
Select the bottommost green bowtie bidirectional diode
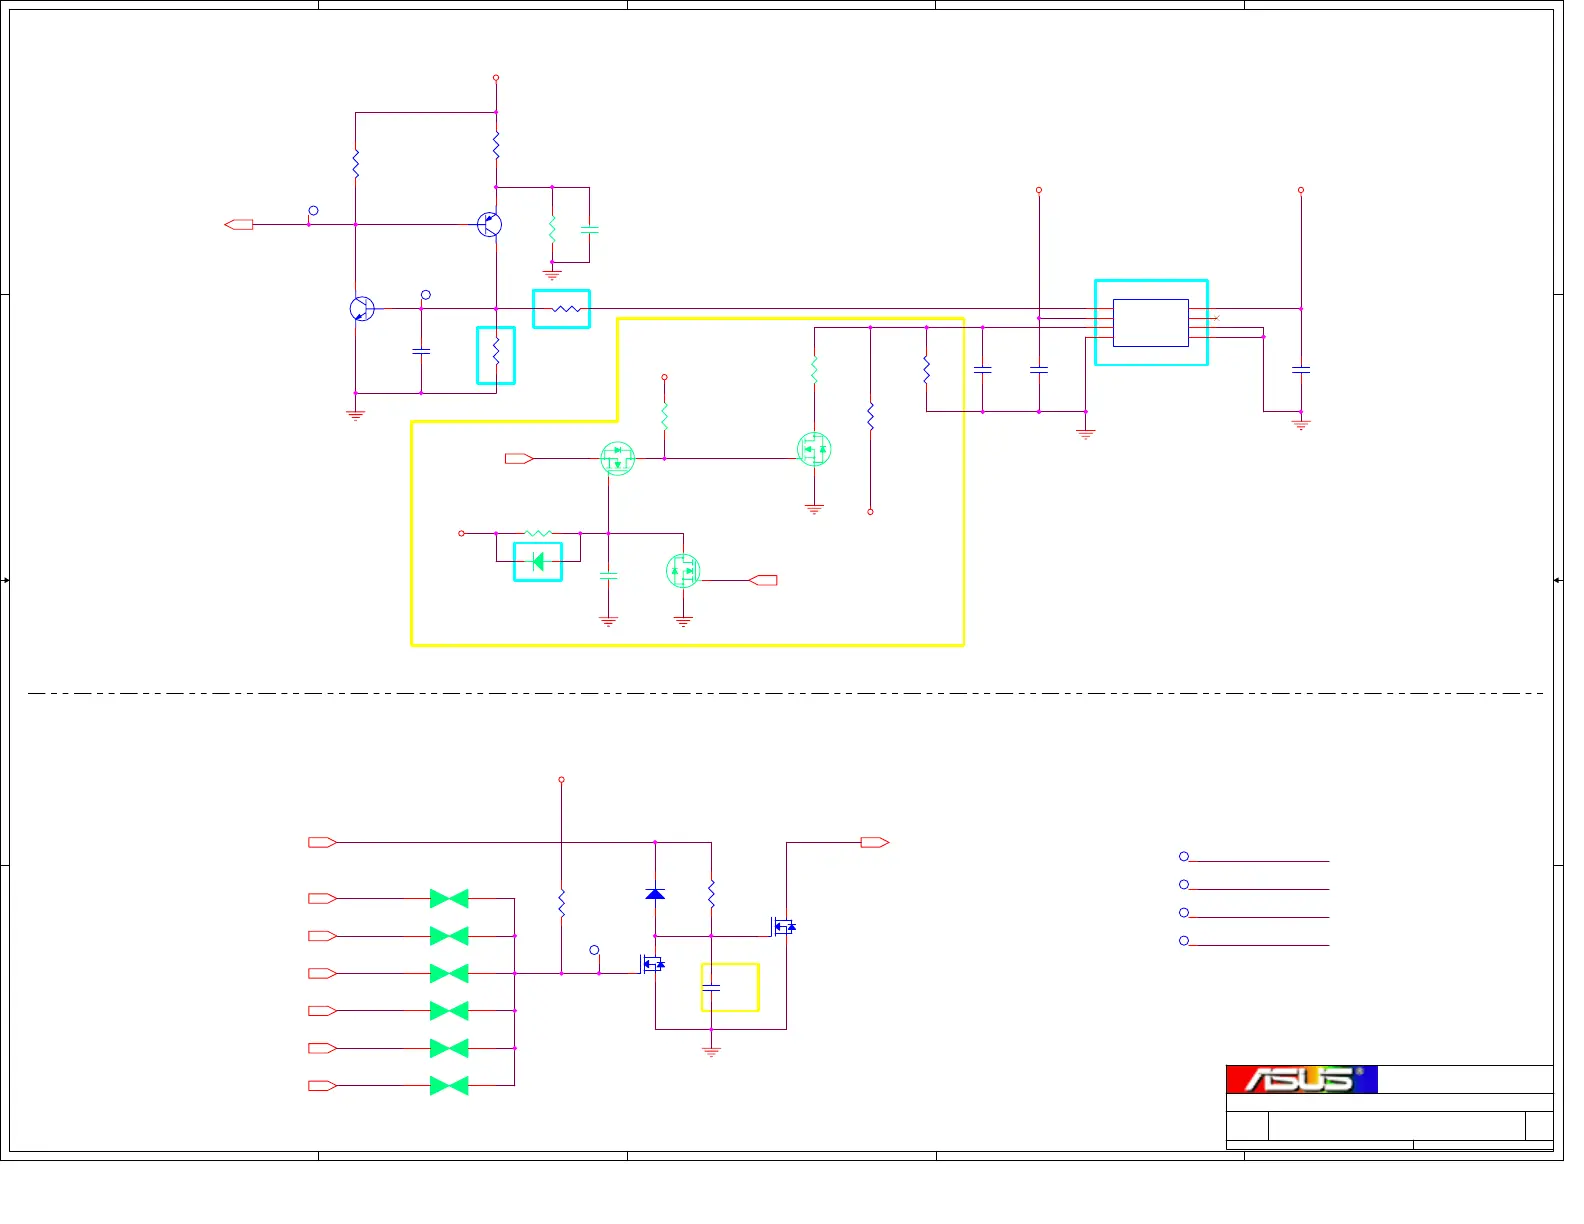pyautogui.click(x=449, y=1086)
